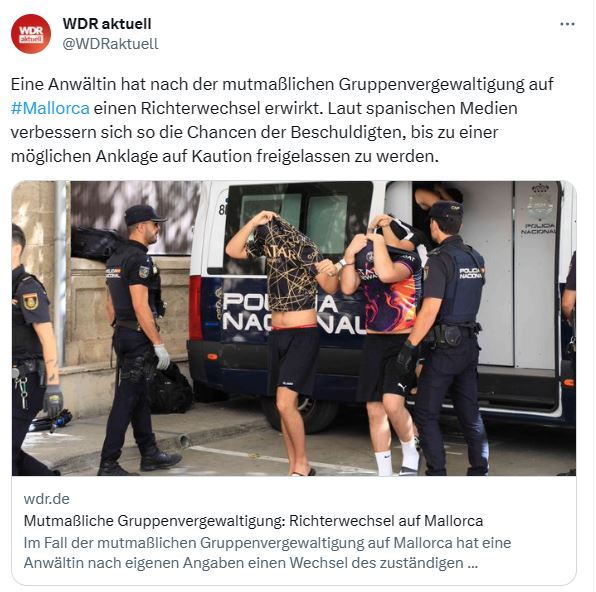Click officer with Policia Nacional vest back
This screenshot has height=592, width=596.
pos(449,336)
